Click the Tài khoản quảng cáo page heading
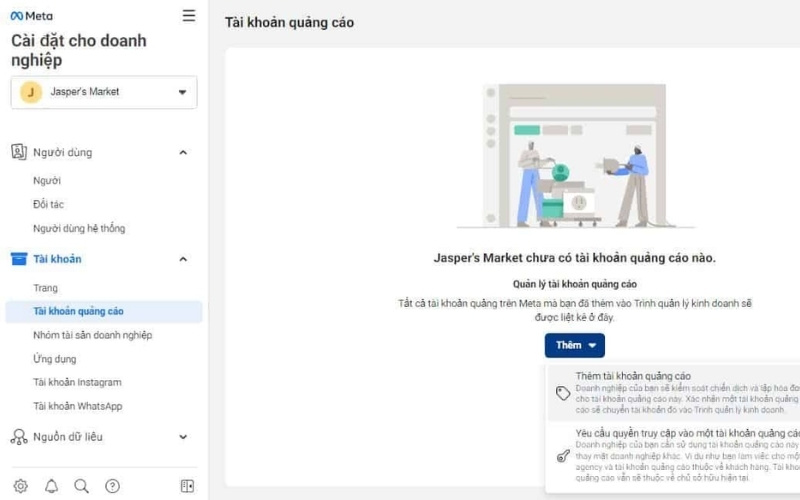Image resolution: width=800 pixels, height=500 pixels. coord(290,22)
